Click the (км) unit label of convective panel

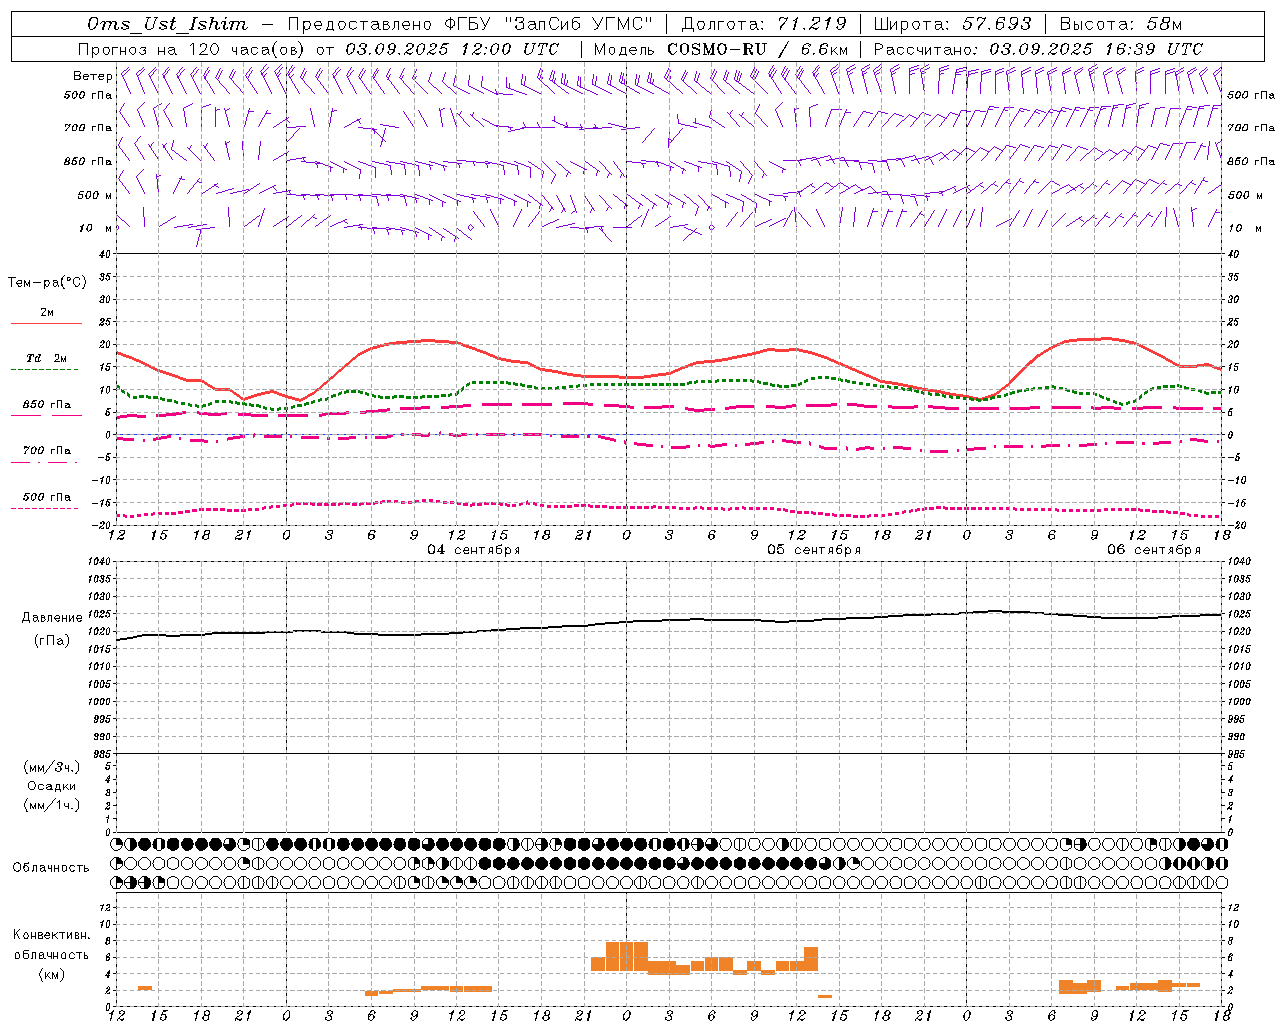coord(52,974)
